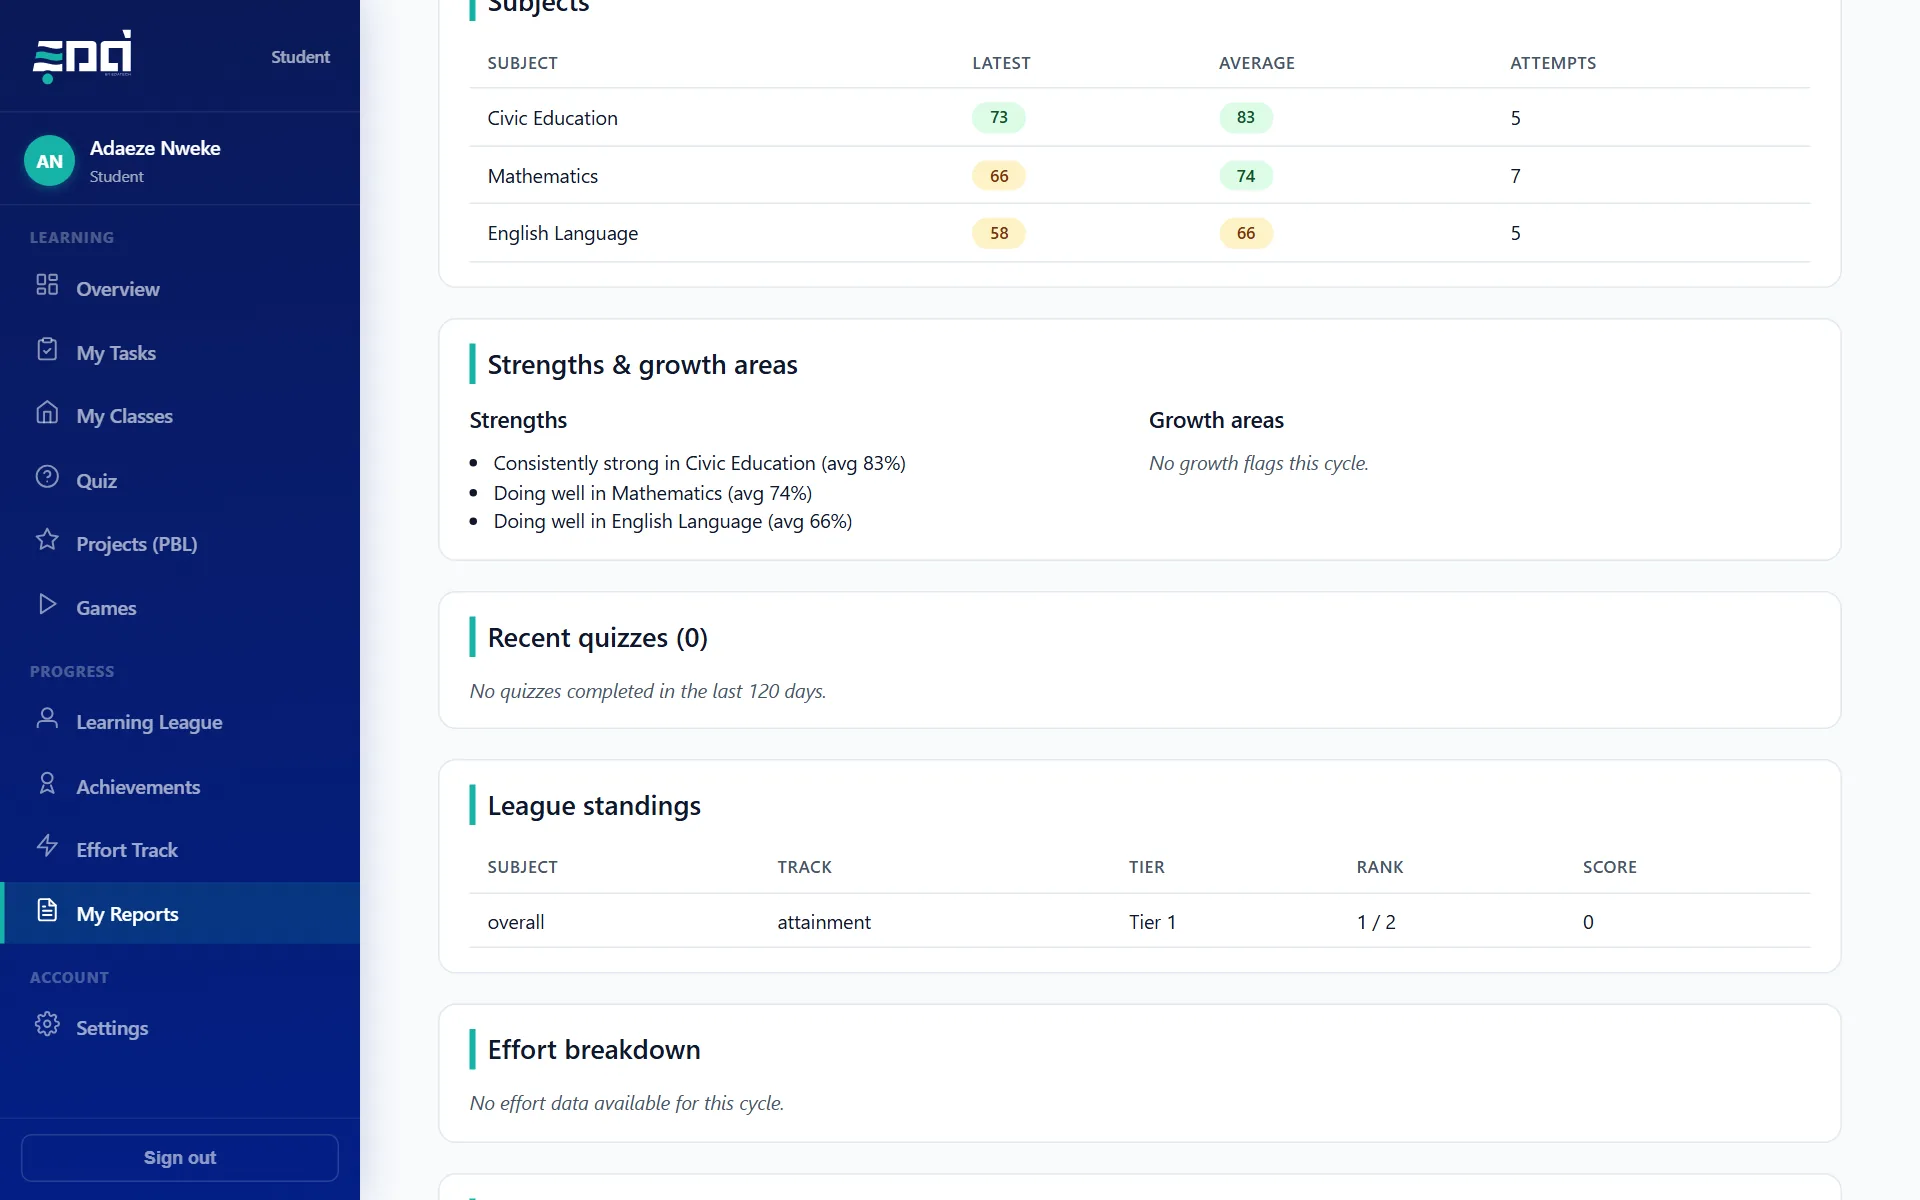Click the Achievements award icon
The height and width of the screenshot is (1200, 1920).
[x=47, y=783]
